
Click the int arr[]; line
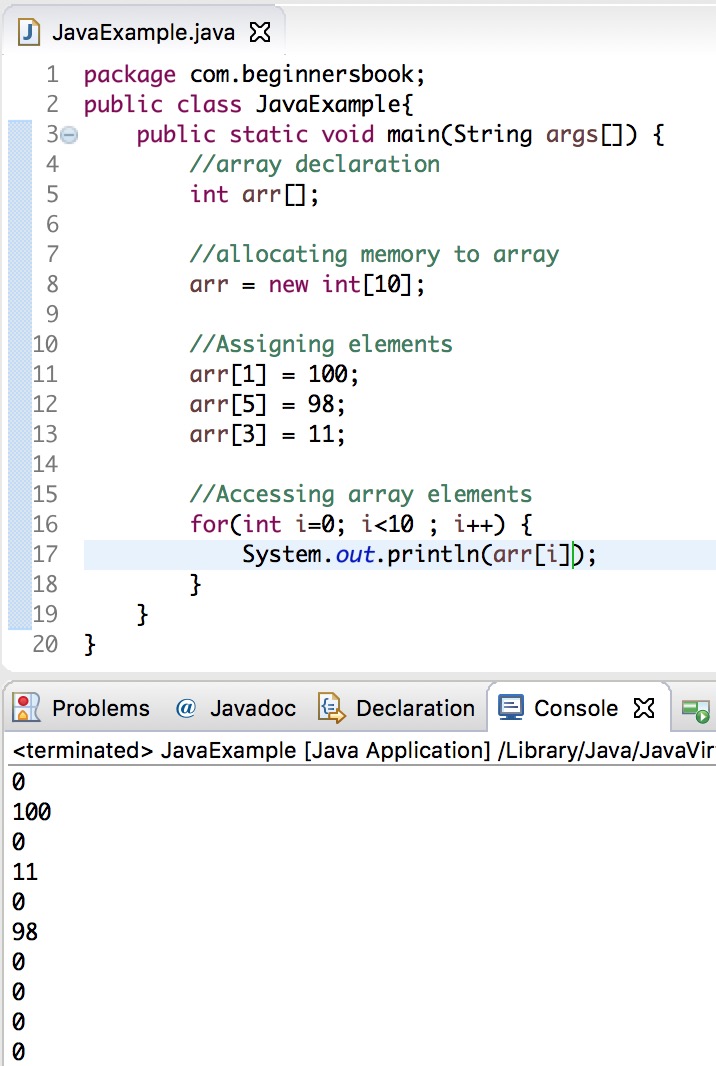[x=254, y=194]
